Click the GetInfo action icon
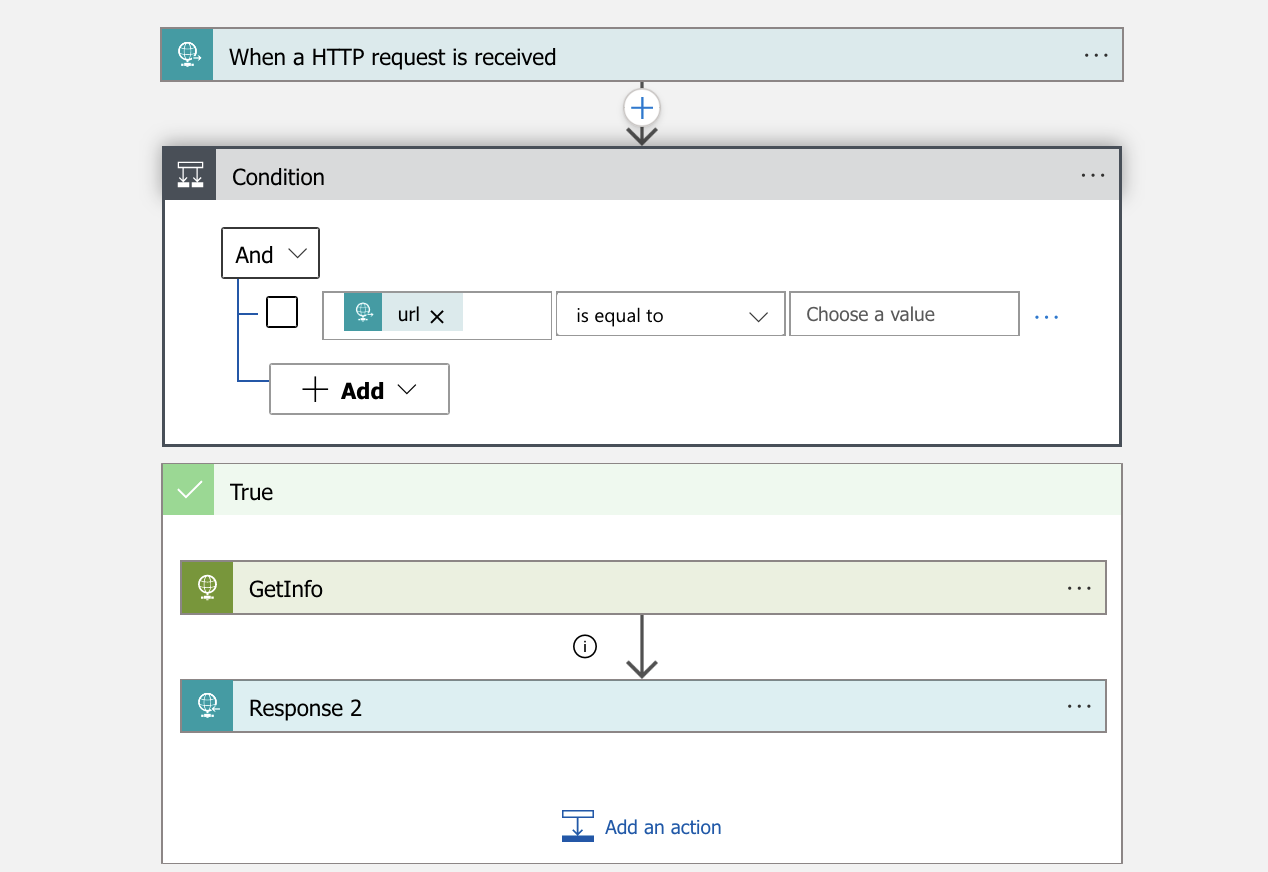 point(207,588)
